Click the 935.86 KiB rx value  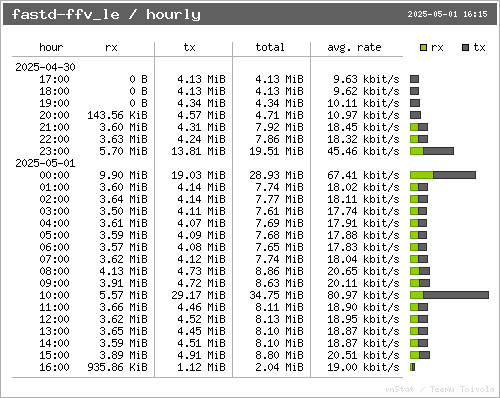click(x=117, y=367)
